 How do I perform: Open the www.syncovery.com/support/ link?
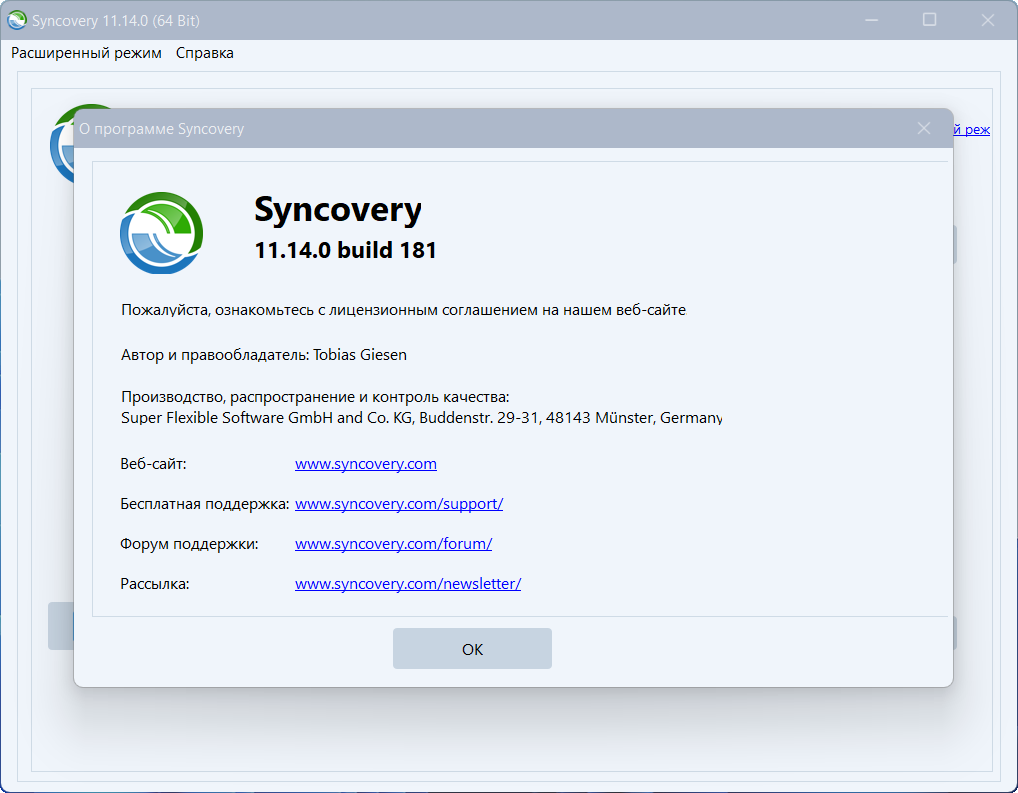coord(399,504)
